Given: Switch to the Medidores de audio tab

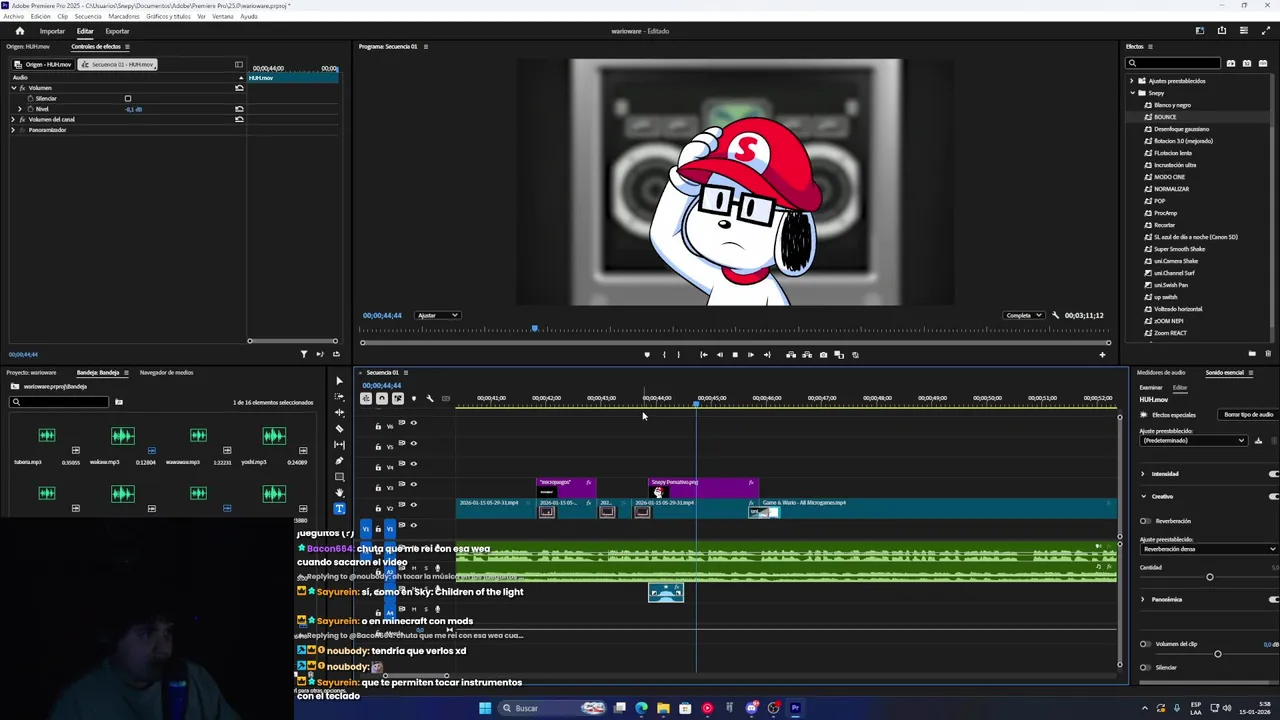Looking at the screenshot, I should click(x=1161, y=373).
